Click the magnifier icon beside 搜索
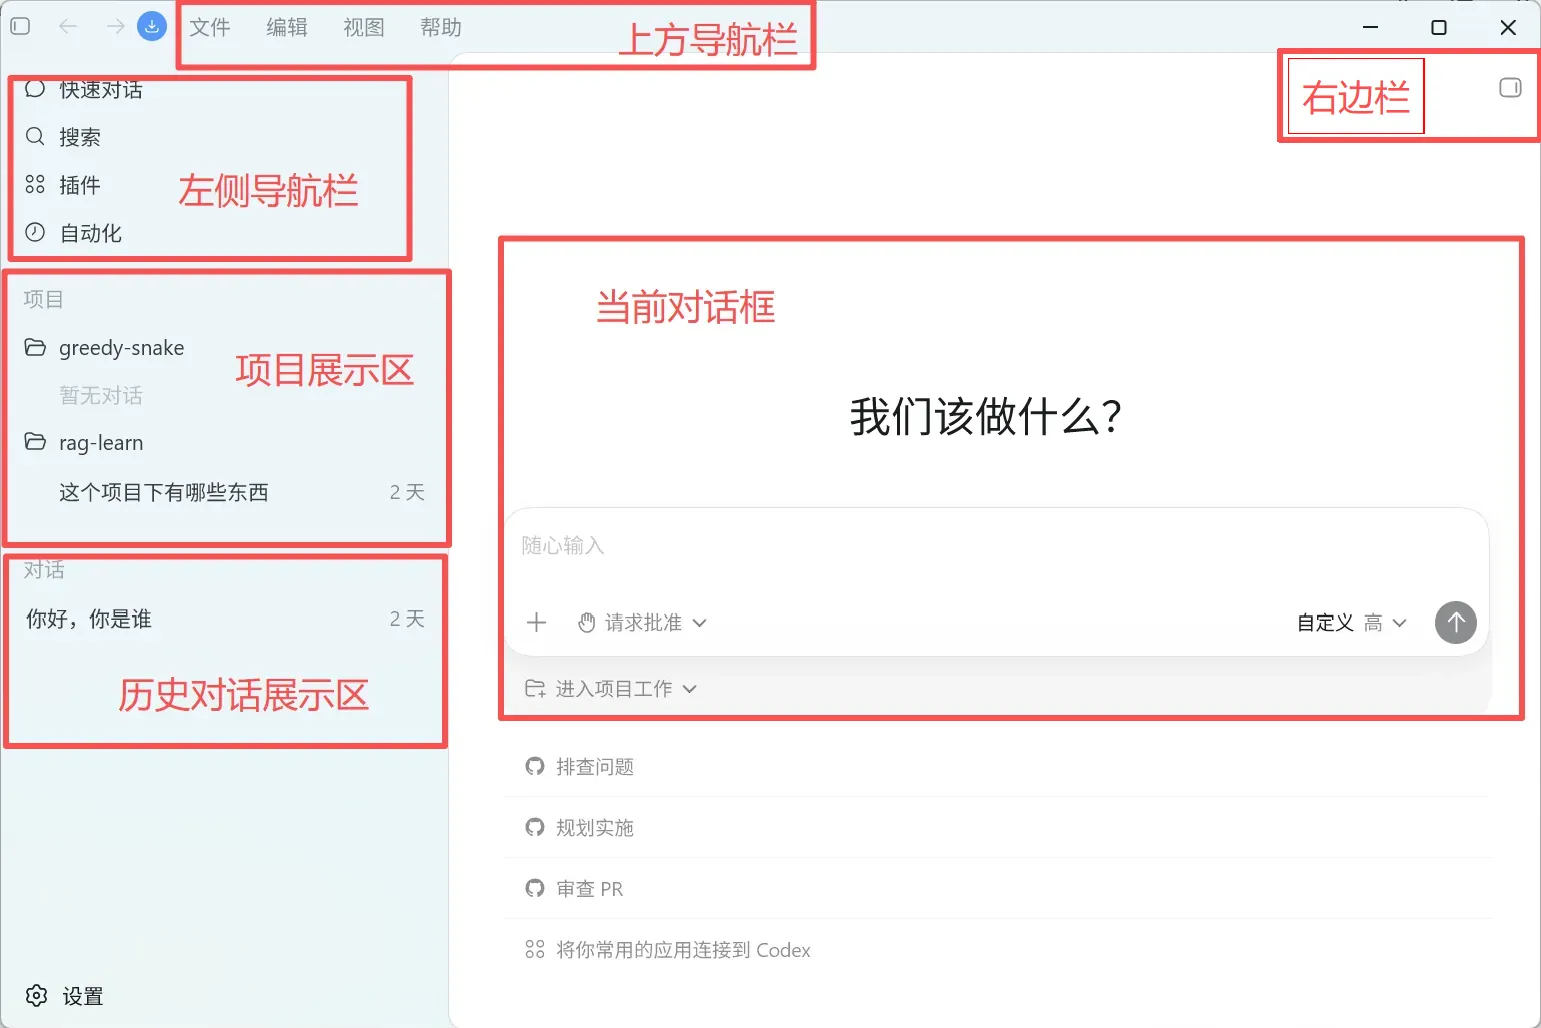 click(35, 136)
